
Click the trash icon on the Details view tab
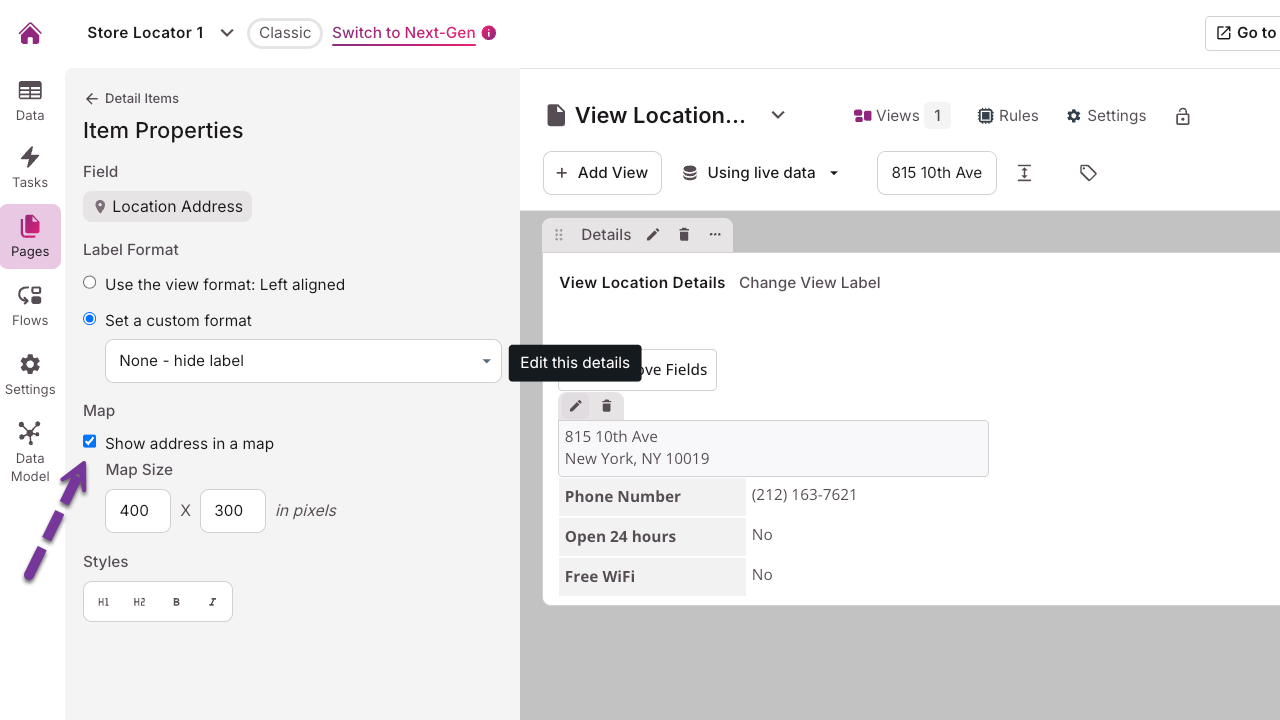click(x=684, y=235)
